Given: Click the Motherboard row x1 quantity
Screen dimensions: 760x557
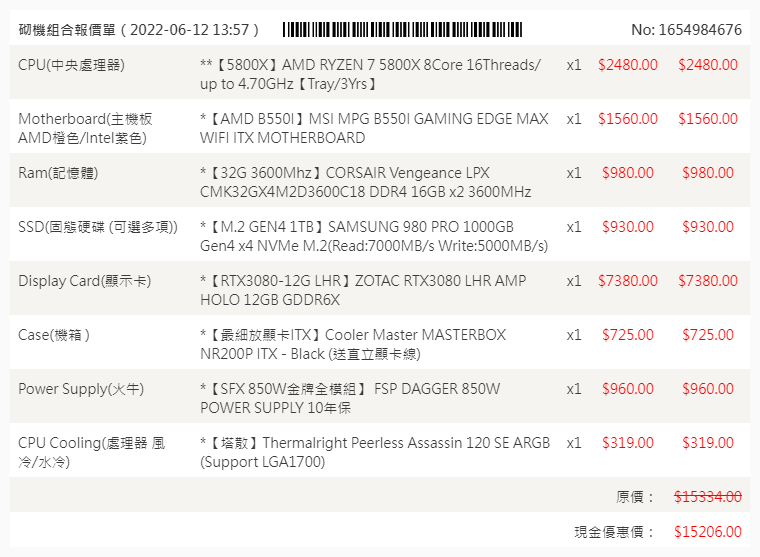Looking at the screenshot, I should click(574, 119).
